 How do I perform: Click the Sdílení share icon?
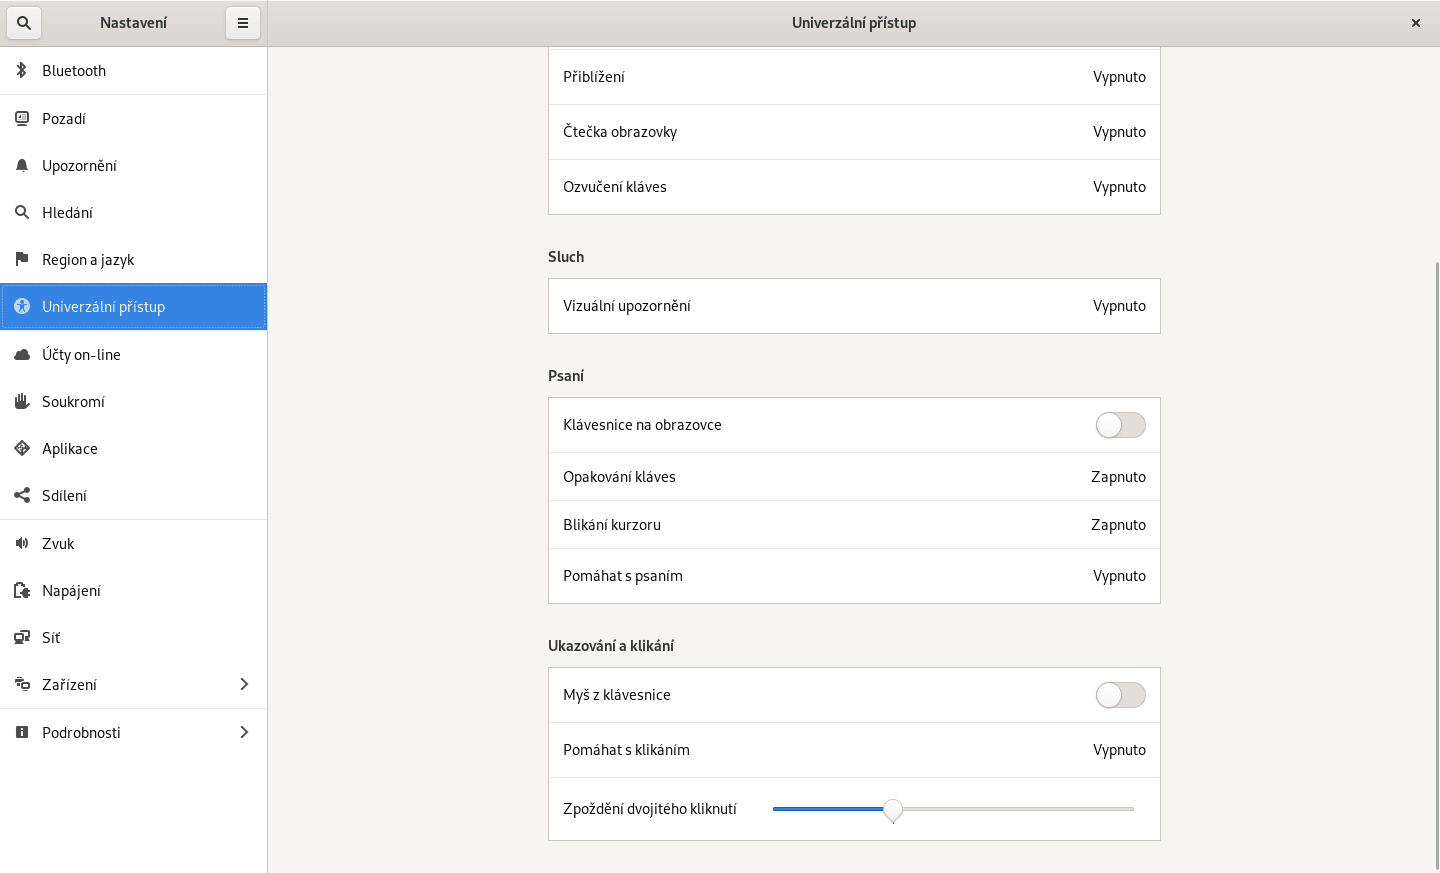tap(22, 496)
